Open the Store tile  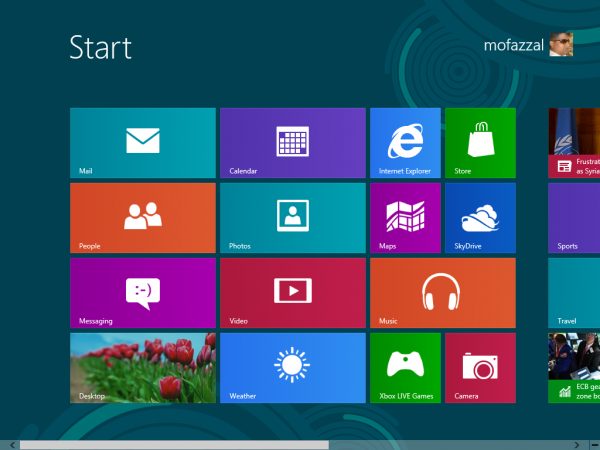[480, 143]
